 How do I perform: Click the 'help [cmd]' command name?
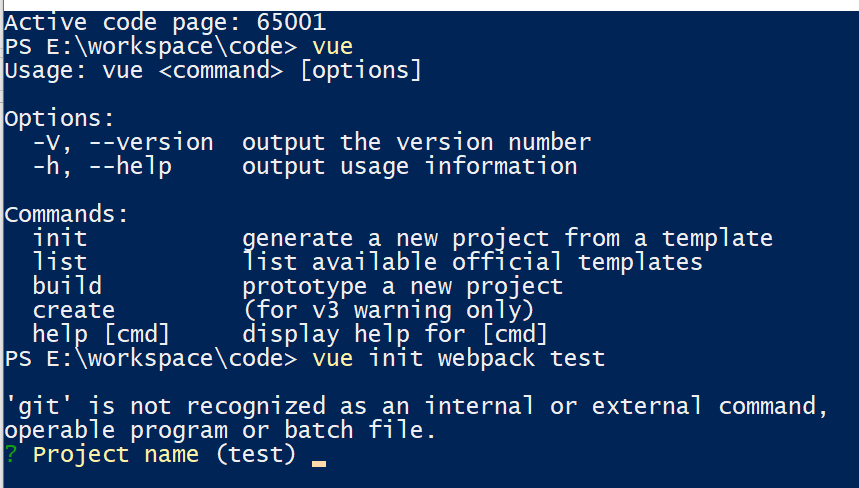click(102, 334)
